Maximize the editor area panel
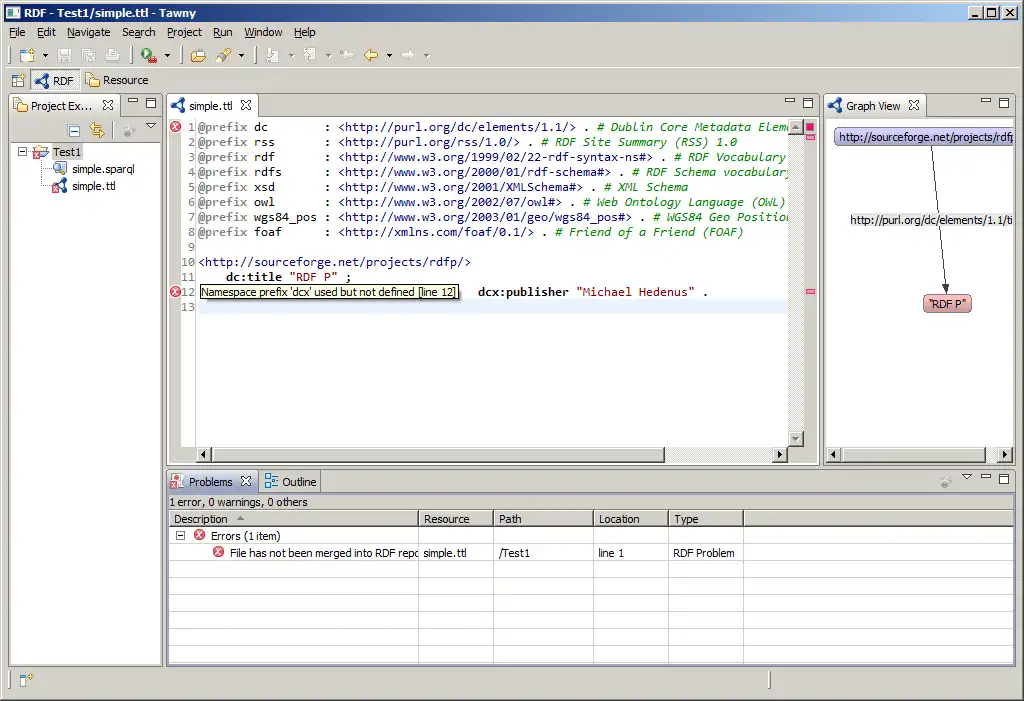Image resolution: width=1024 pixels, height=701 pixels. pyautogui.click(x=808, y=103)
